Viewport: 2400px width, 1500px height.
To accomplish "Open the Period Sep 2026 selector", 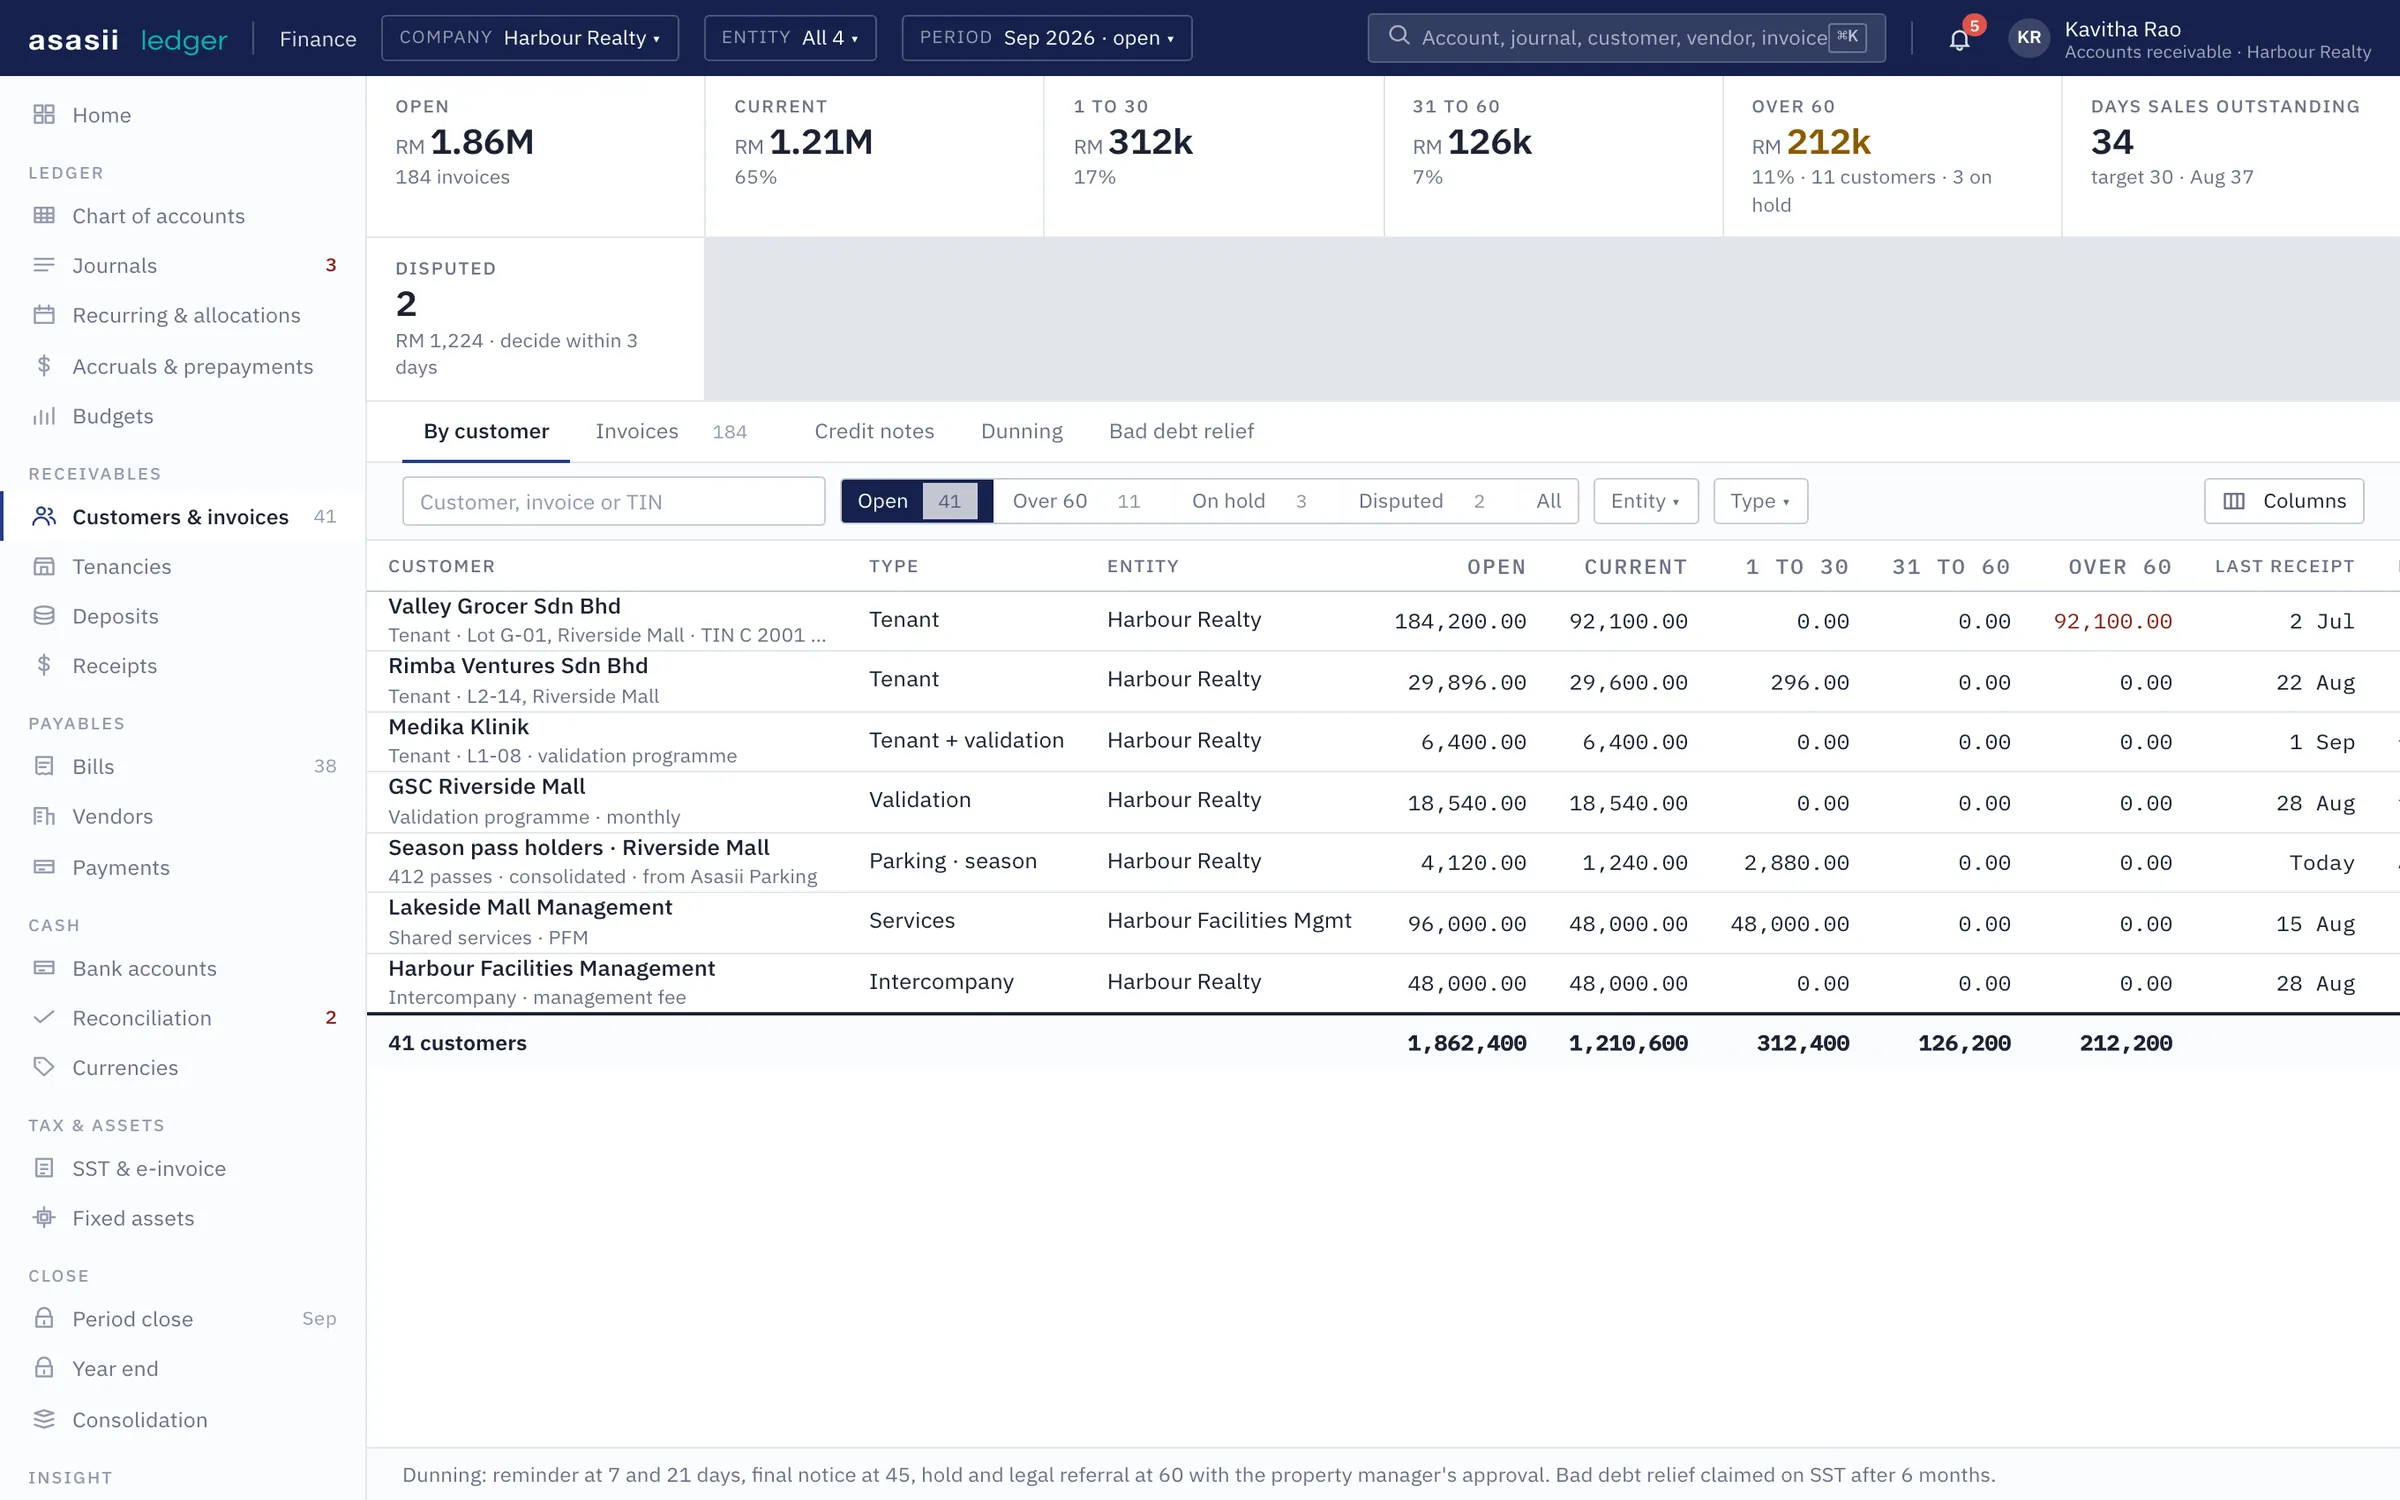I will [x=1046, y=38].
